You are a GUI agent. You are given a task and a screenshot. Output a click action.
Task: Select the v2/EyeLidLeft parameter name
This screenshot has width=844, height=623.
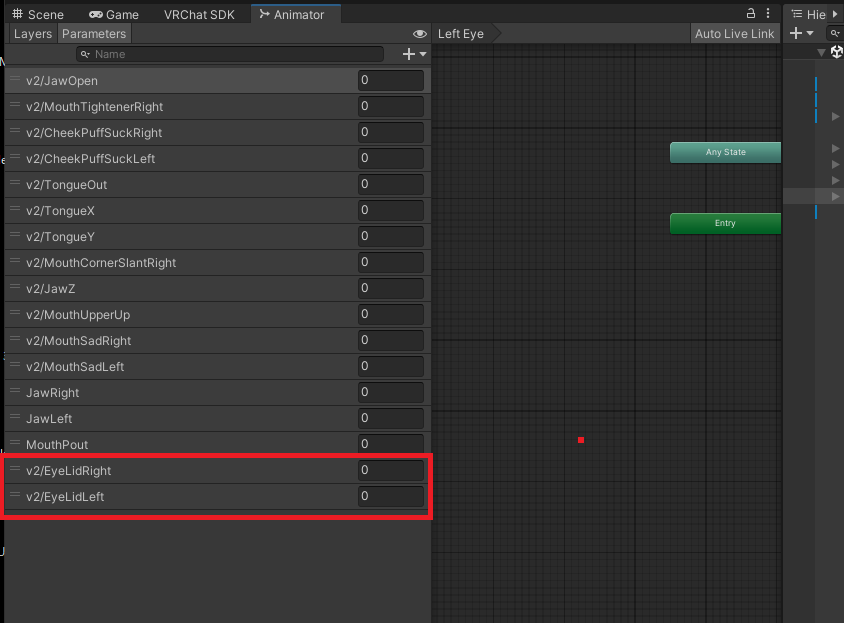(x=65, y=496)
